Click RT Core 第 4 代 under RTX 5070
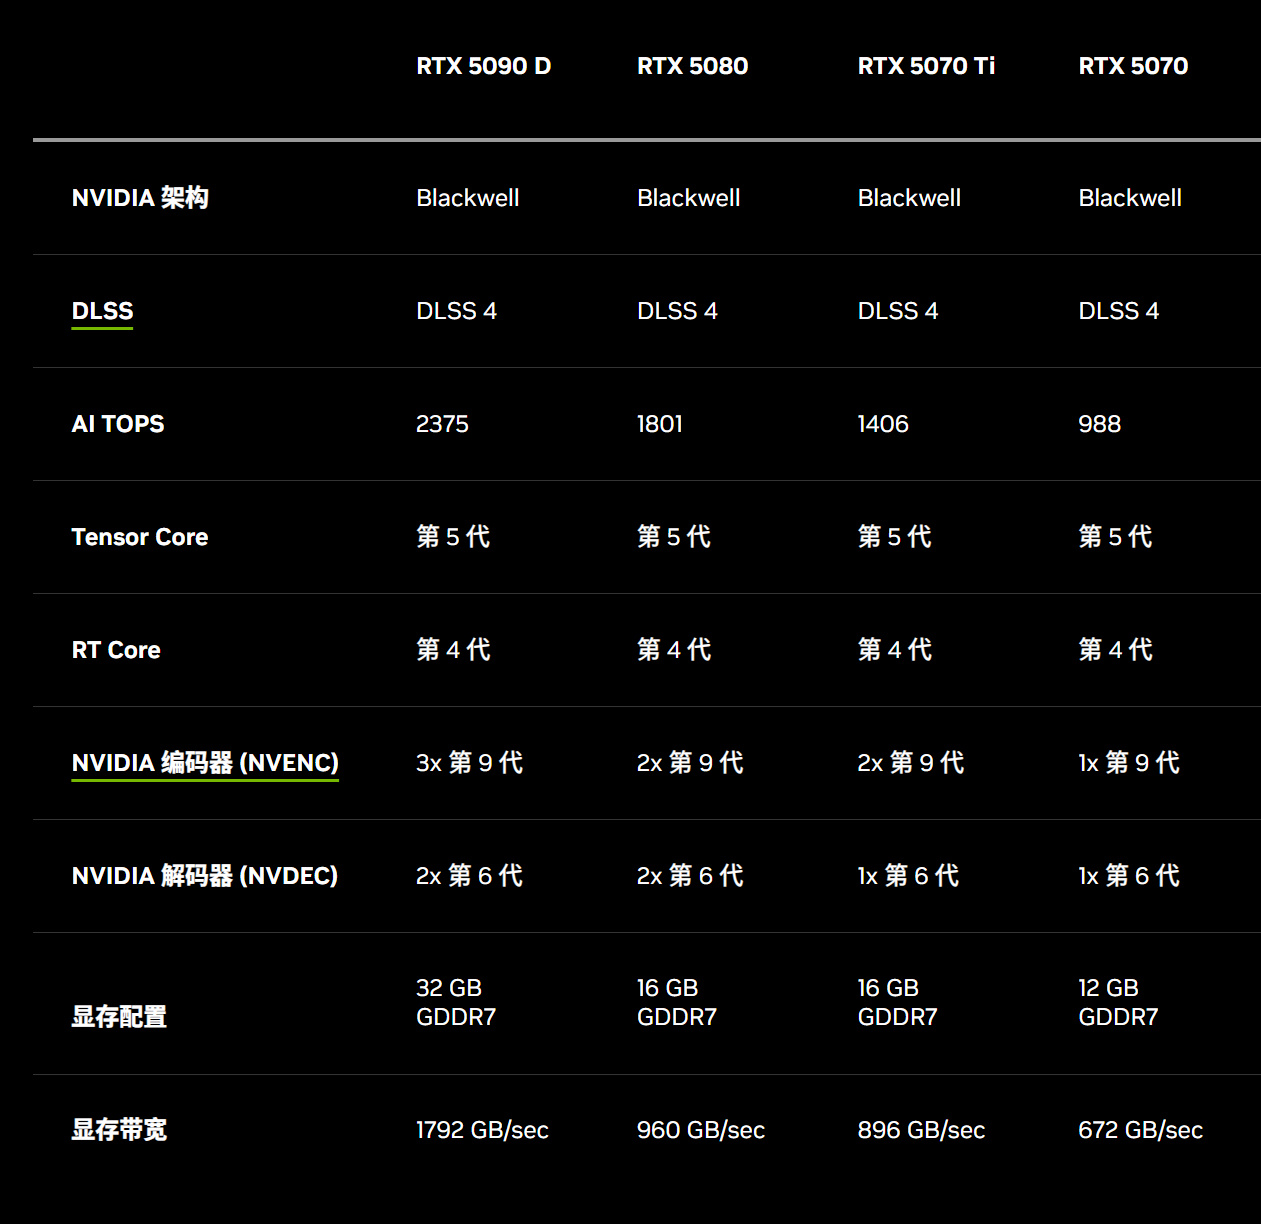Screen dimensions: 1261x1224 1115,650
